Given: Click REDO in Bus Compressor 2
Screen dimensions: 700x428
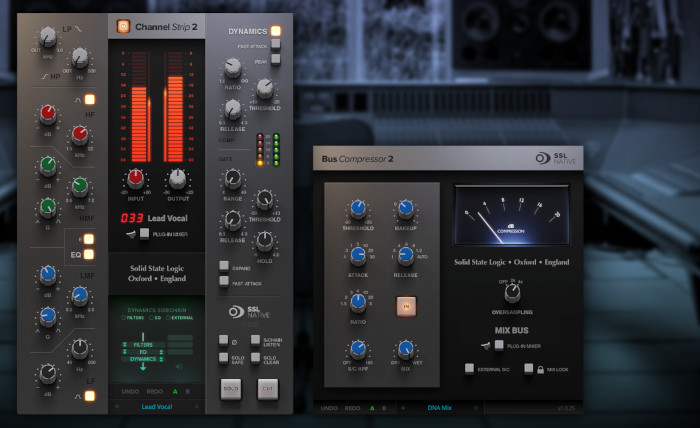Looking at the screenshot, I should click(x=352, y=408).
